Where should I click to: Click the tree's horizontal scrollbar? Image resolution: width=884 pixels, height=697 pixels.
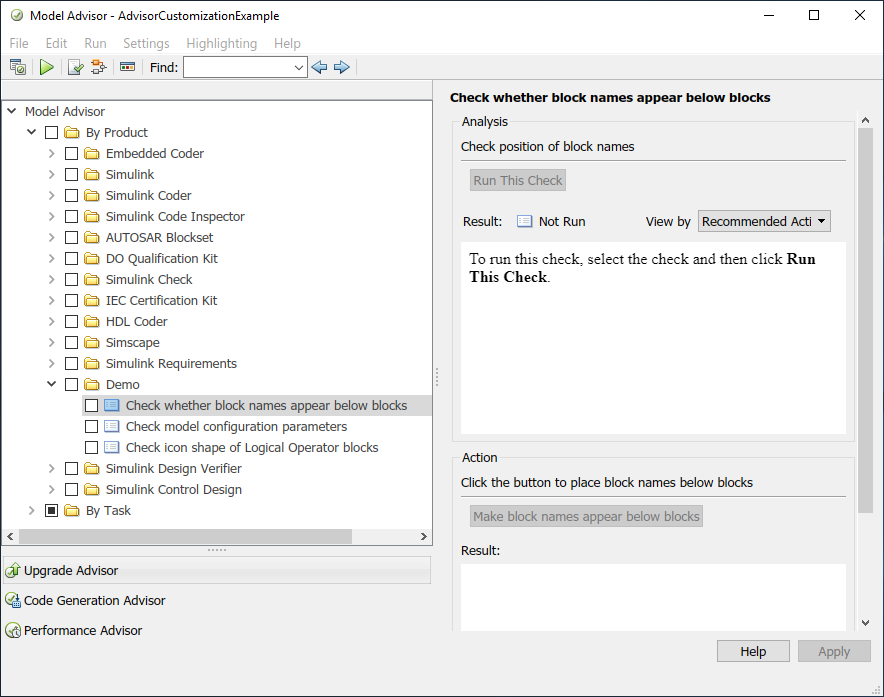point(180,537)
